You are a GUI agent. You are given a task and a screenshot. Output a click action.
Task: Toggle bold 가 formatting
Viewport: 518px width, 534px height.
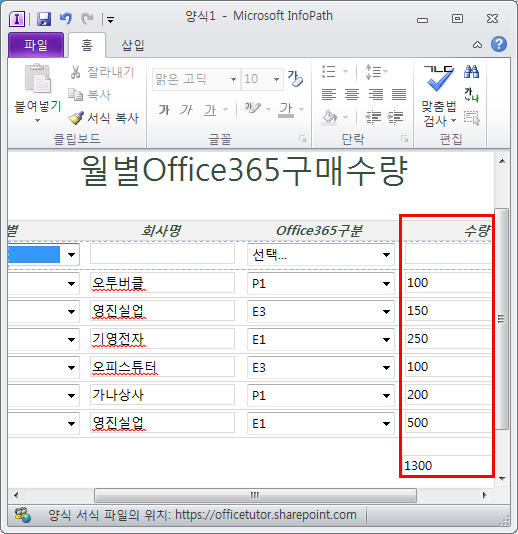[x=164, y=110]
